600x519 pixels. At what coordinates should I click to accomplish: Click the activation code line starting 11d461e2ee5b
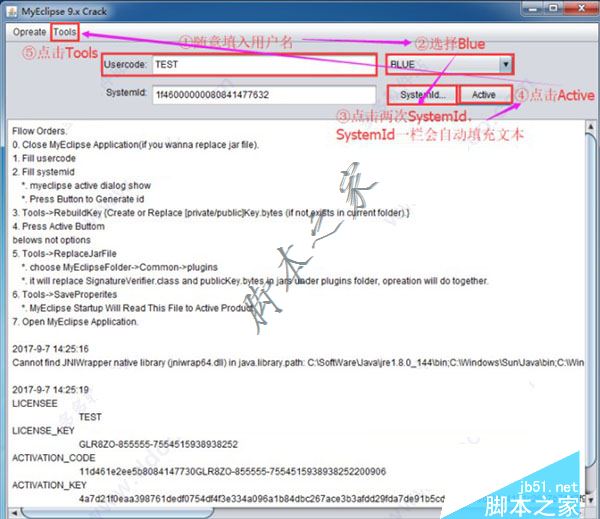click(232, 472)
